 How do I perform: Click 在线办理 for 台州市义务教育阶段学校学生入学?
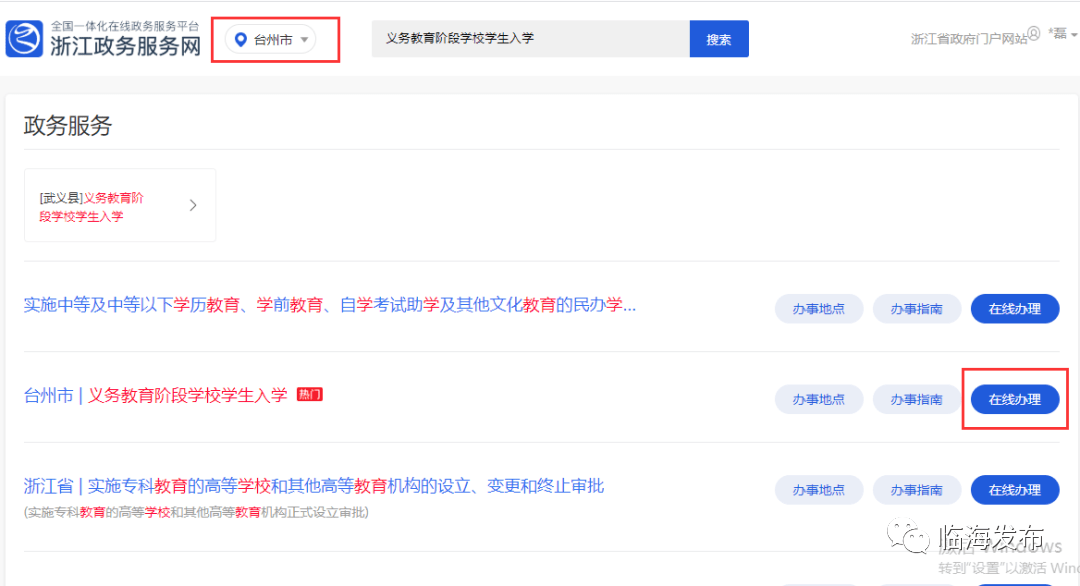1015,398
